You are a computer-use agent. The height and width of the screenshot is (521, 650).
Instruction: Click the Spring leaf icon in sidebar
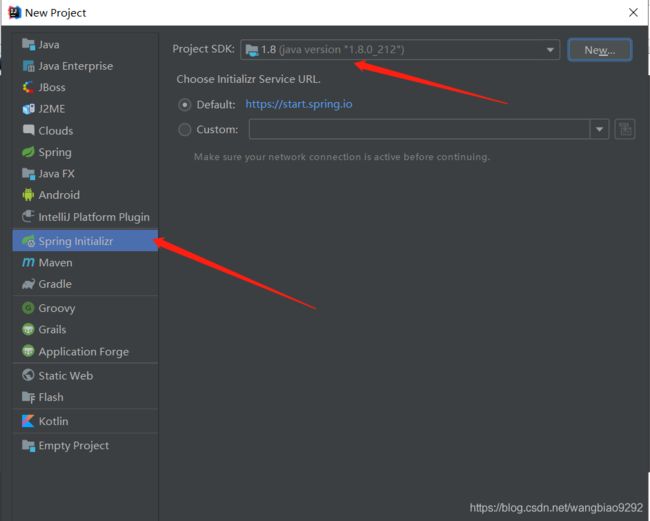[x=28, y=152]
